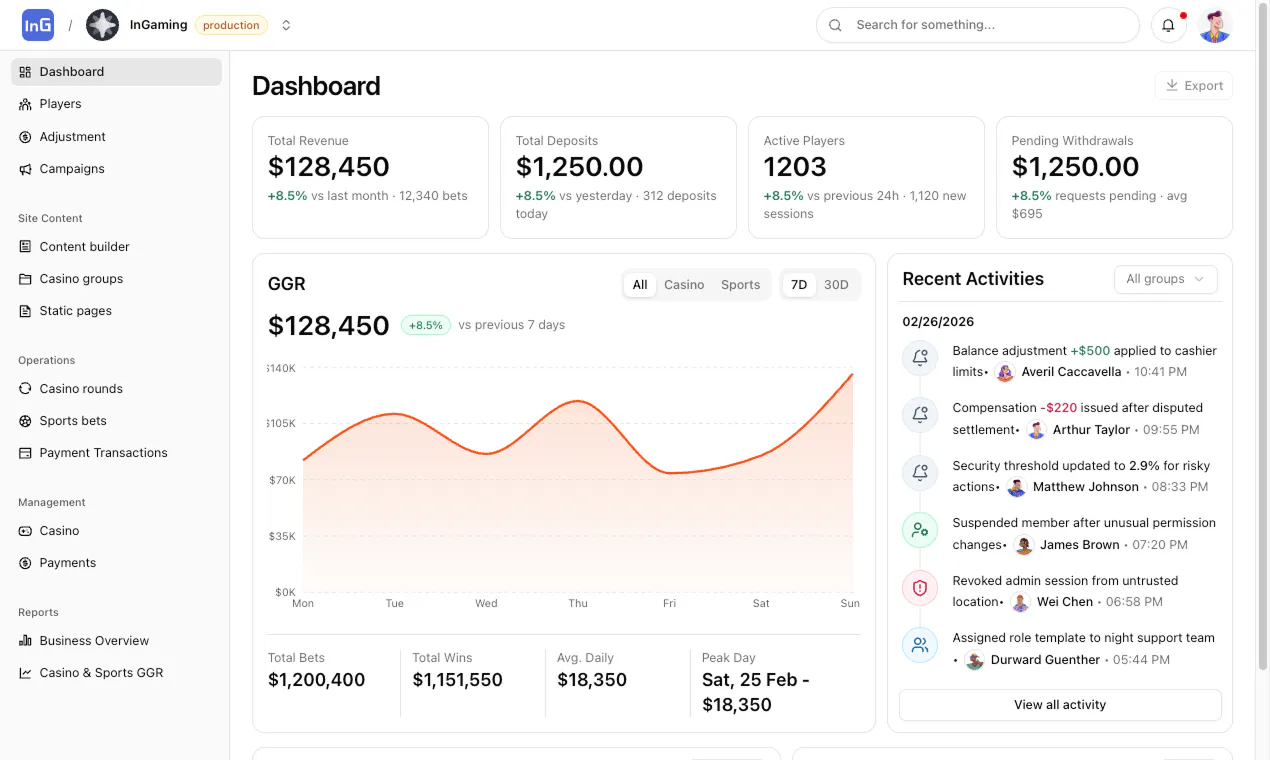Open notifications bell
The width and height of the screenshot is (1270, 760).
tap(1168, 25)
